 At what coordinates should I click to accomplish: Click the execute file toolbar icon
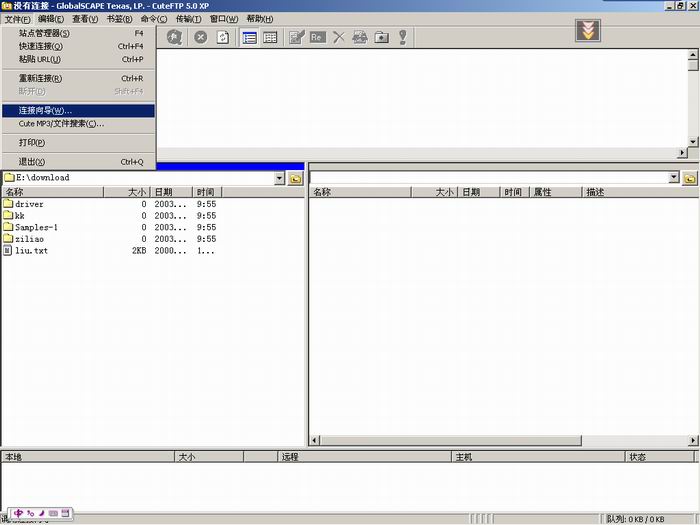360,38
